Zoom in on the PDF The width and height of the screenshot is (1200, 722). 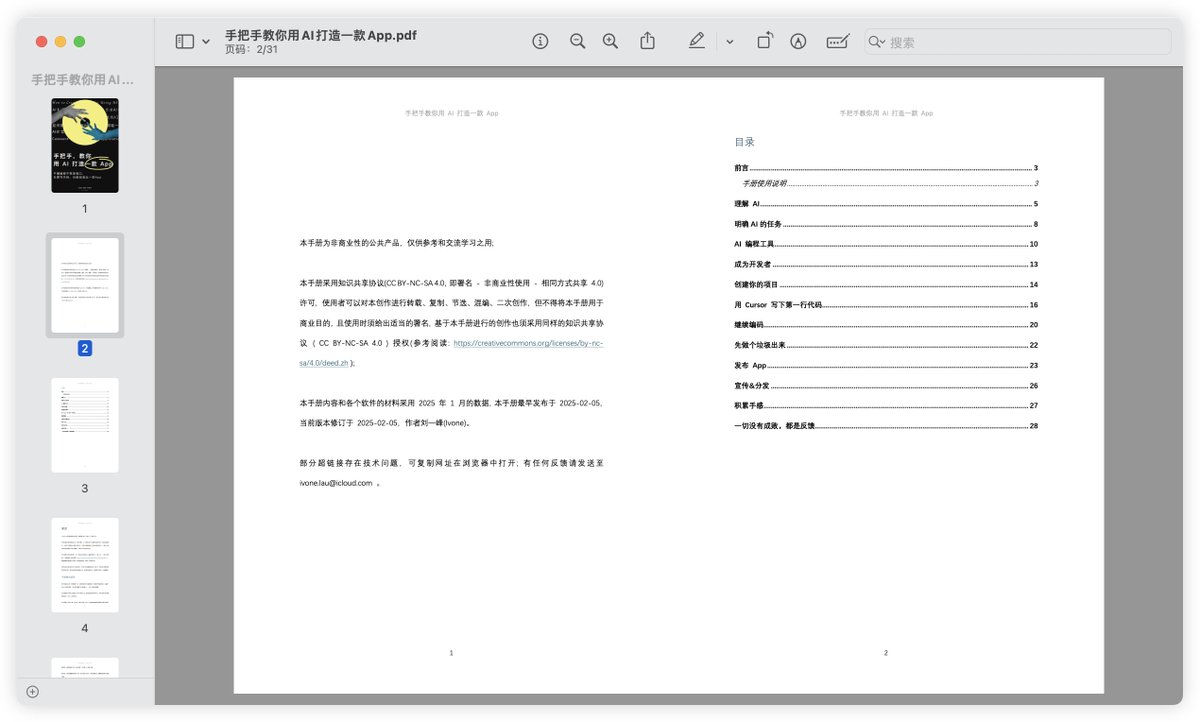coord(610,41)
